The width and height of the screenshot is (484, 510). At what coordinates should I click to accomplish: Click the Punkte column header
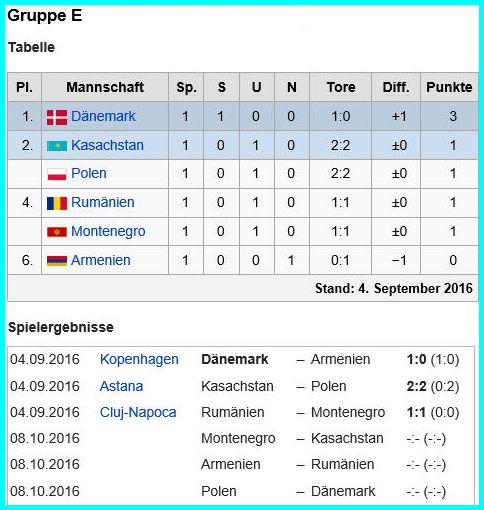[449, 87]
